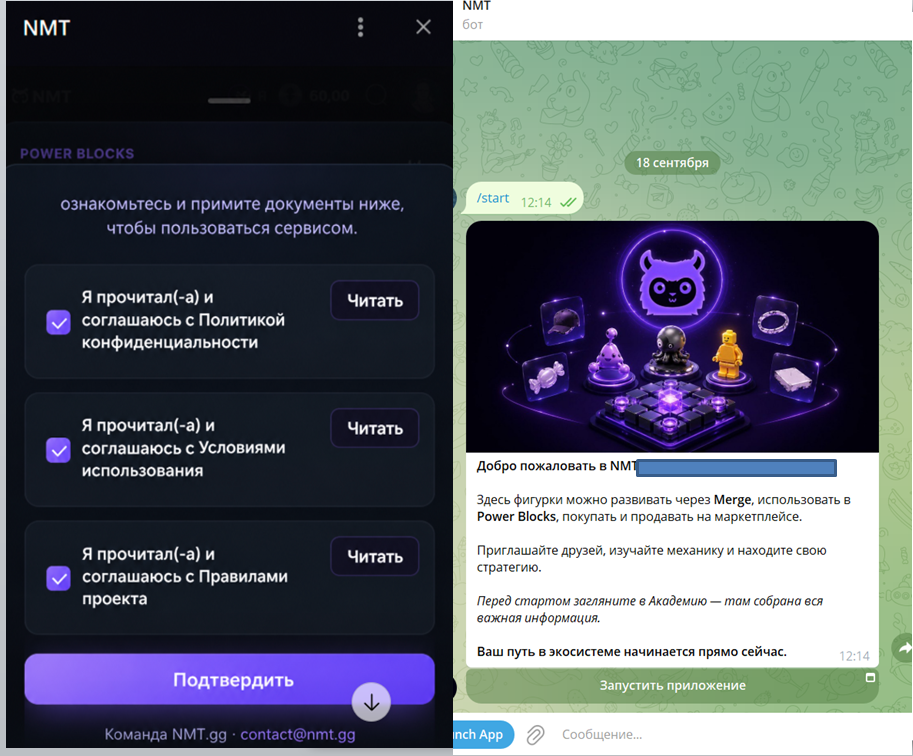Click the paperclip attachment icon

535,735
